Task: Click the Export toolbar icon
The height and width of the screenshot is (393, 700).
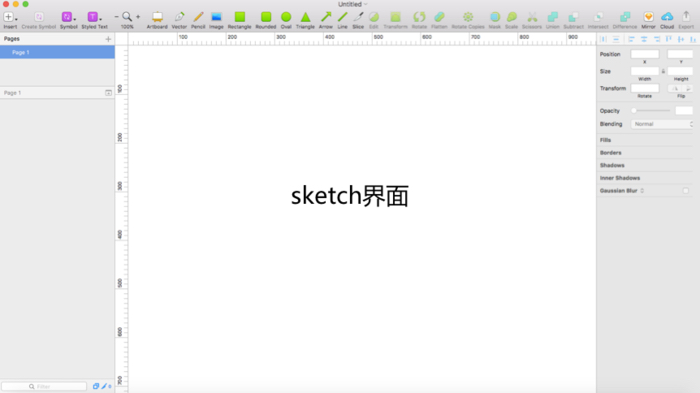Action: 686,17
